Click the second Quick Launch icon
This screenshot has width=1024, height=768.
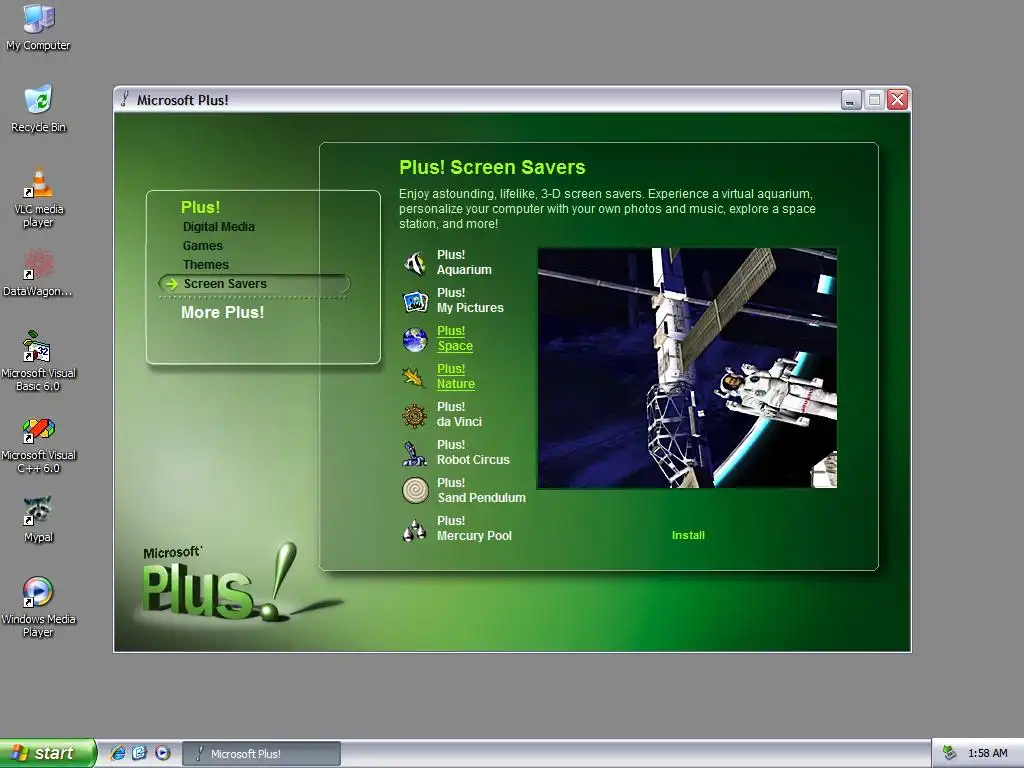click(x=140, y=753)
